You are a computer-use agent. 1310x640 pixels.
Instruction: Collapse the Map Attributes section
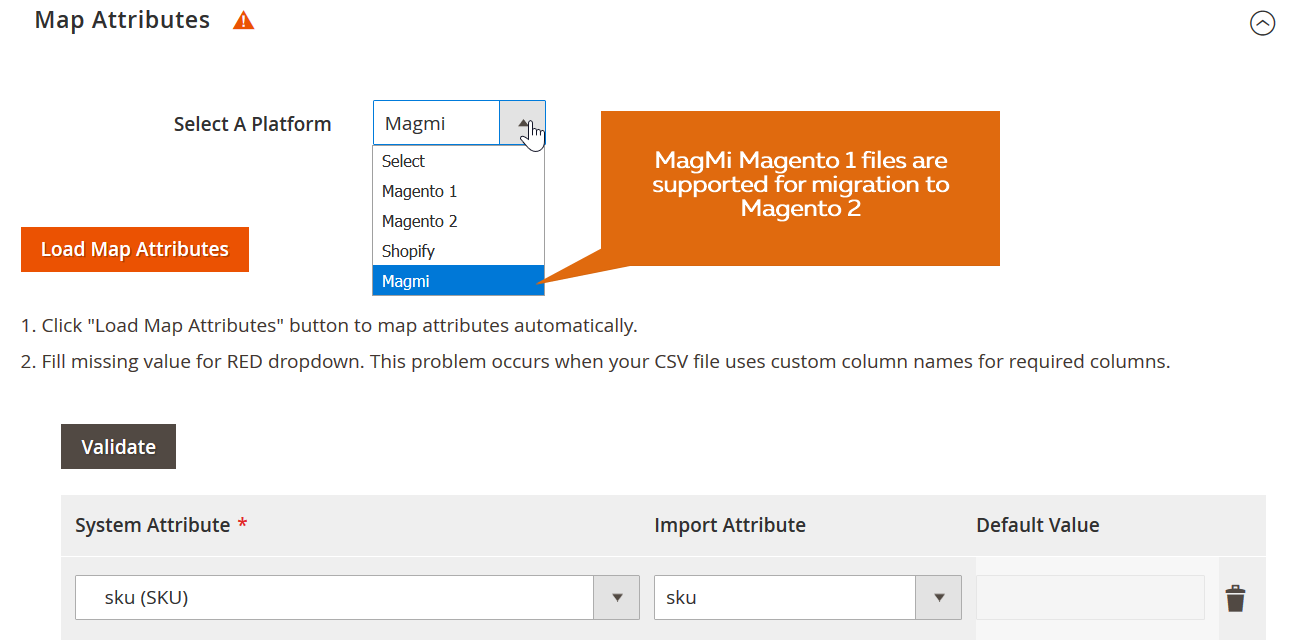[x=1263, y=23]
